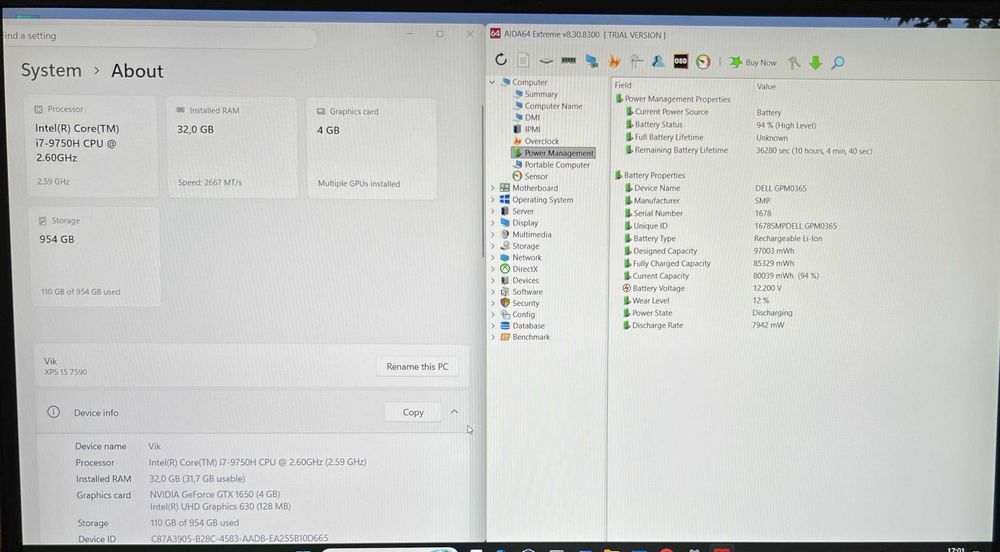Select Computer Name tree item
This screenshot has width=1000, height=552.
pyautogui.click(x=553, y=106)
